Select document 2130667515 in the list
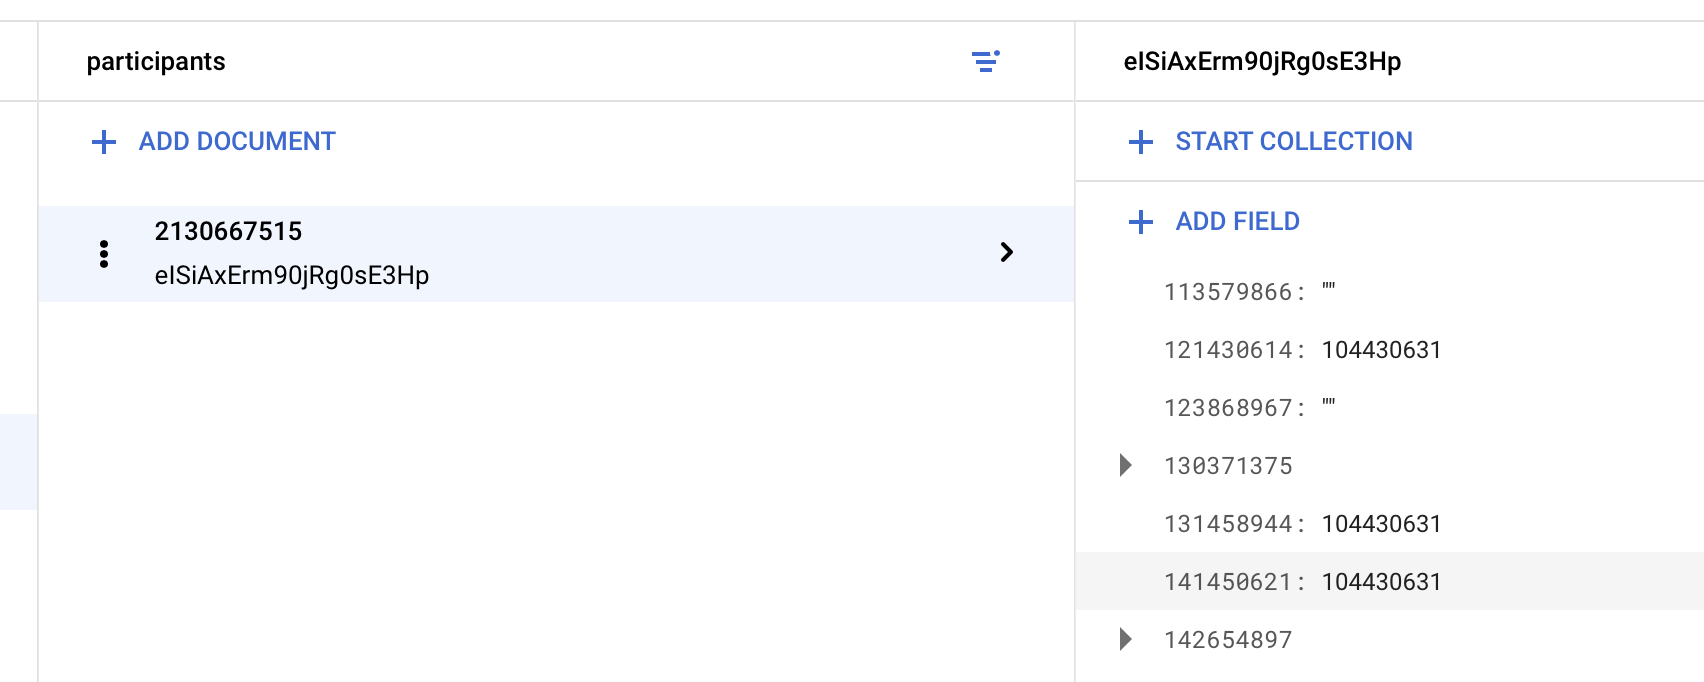The height and width of the screenshot is (682, 1704). pos(556,254)
